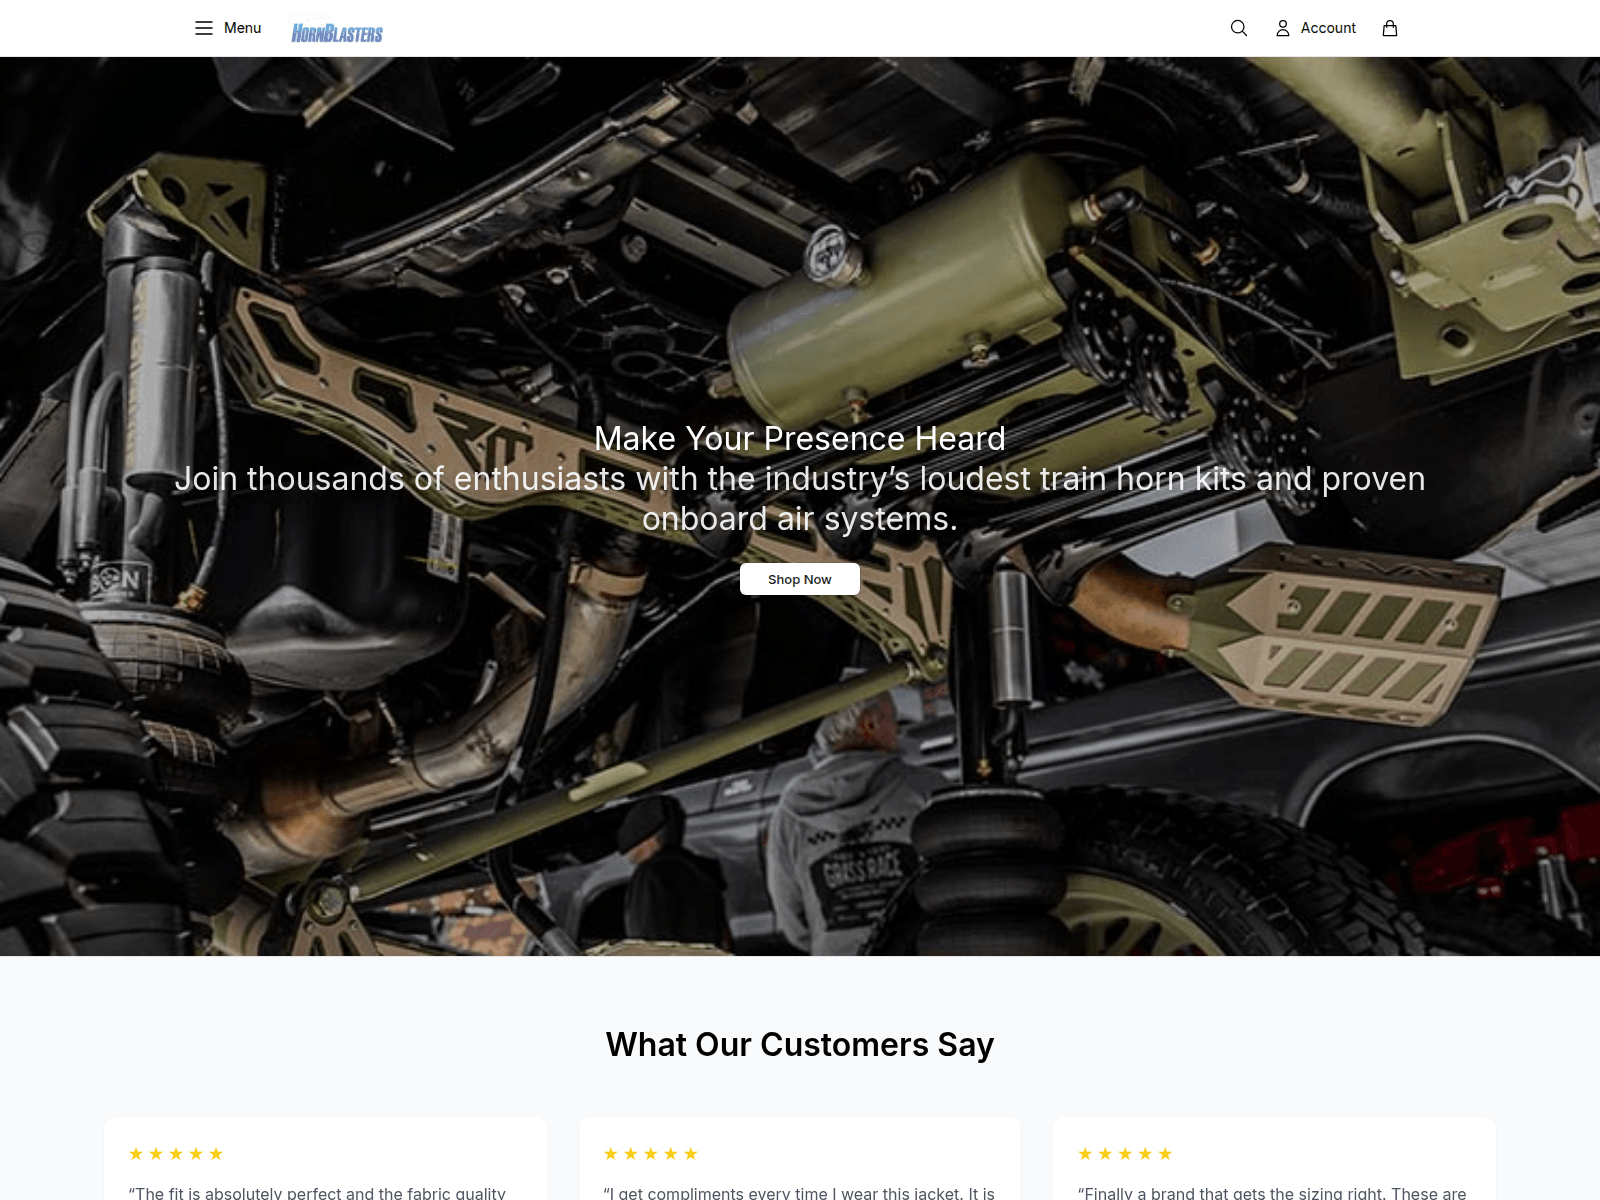
Task: Click the 'Make Your Presence Heard' headline
Action: [800, 438]
